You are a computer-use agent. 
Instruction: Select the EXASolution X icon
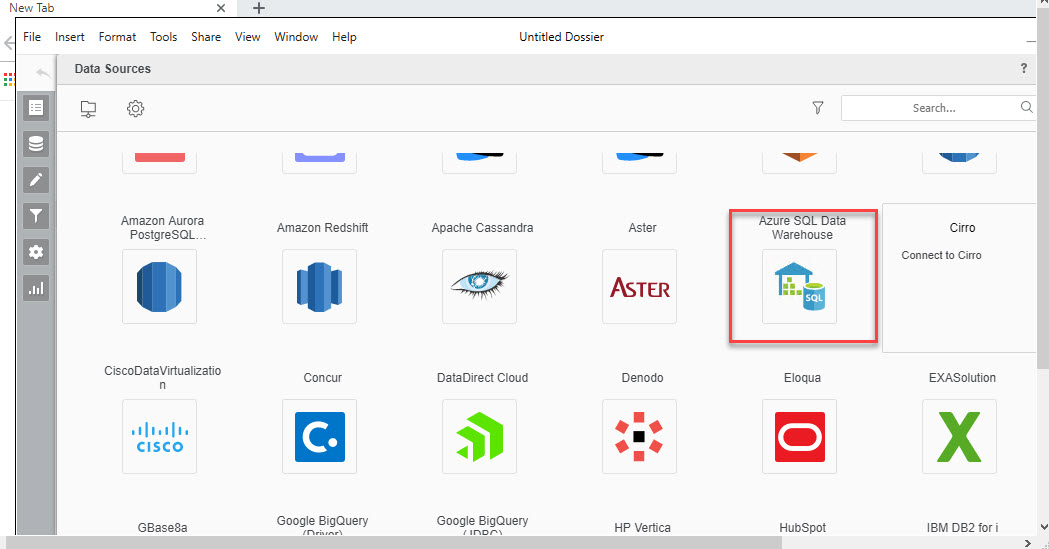coord(959,437)
